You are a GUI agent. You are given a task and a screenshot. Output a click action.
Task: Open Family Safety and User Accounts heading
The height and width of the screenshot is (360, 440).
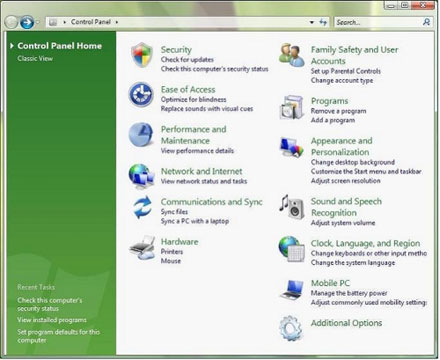(354, 55)
